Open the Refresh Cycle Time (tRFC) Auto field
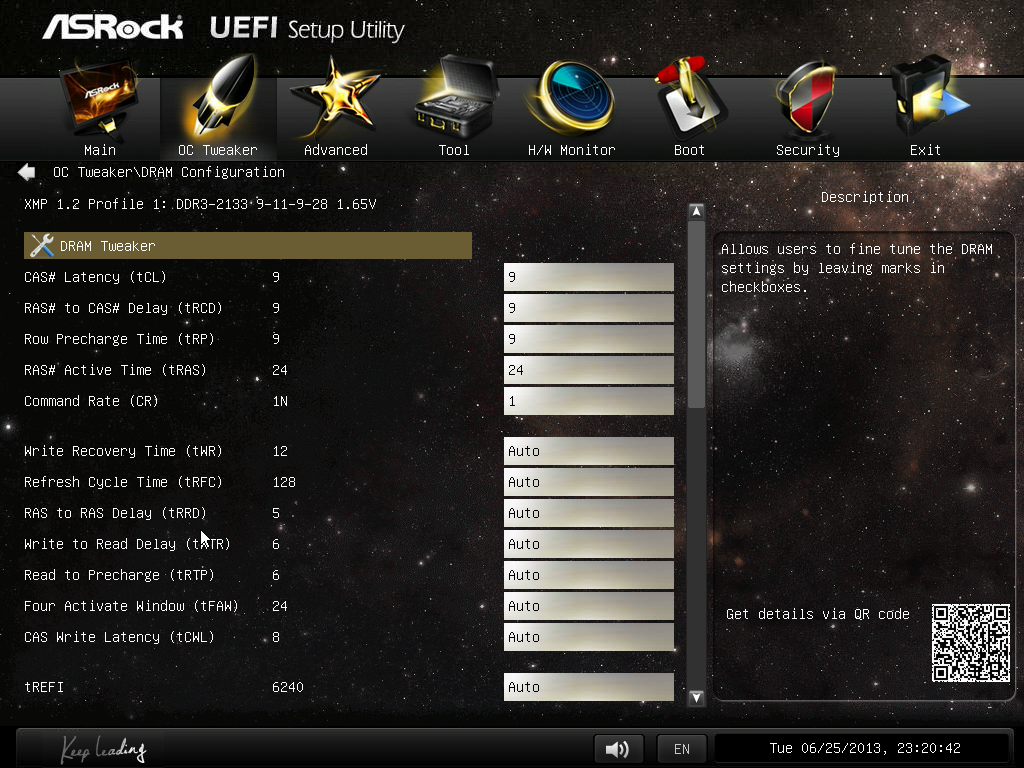1024x768 pixels. point(588,482)
